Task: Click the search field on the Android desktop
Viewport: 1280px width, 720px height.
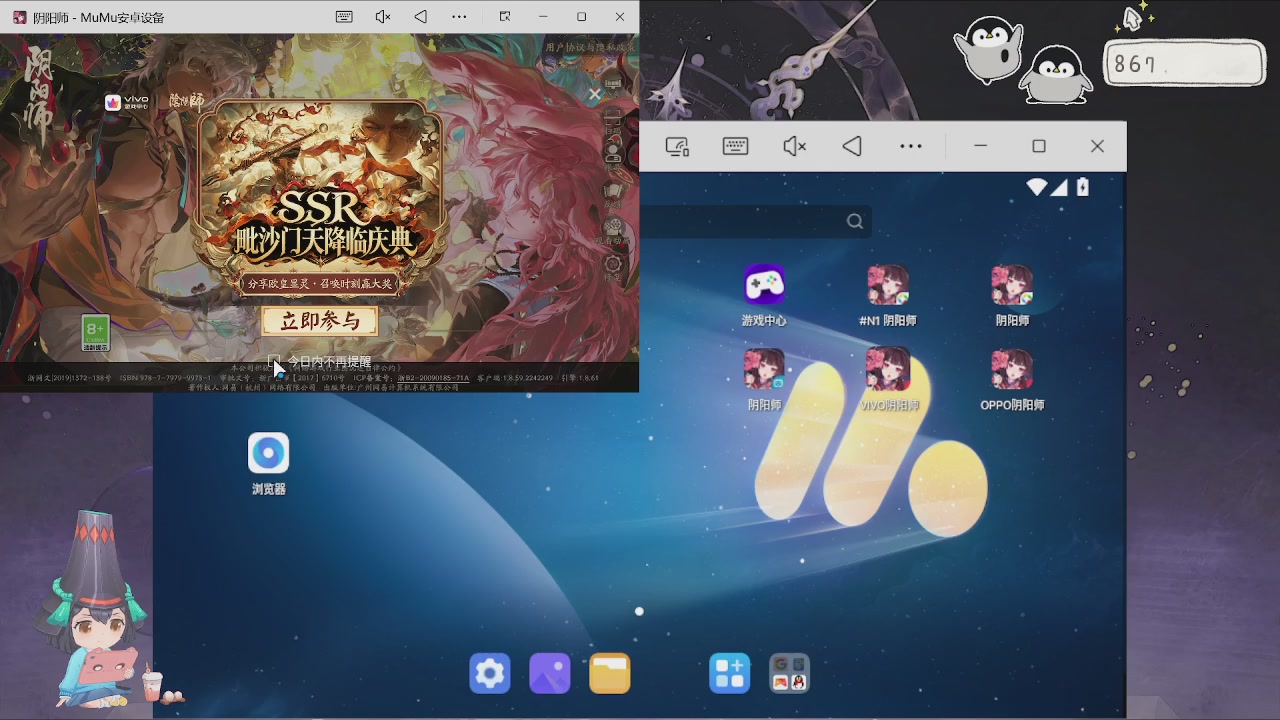Action: pos(755,221)
